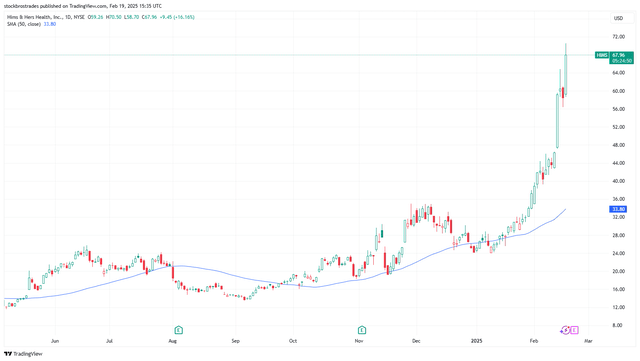
Task: Click the 44.00 price axis label
Action: [619, 163]
